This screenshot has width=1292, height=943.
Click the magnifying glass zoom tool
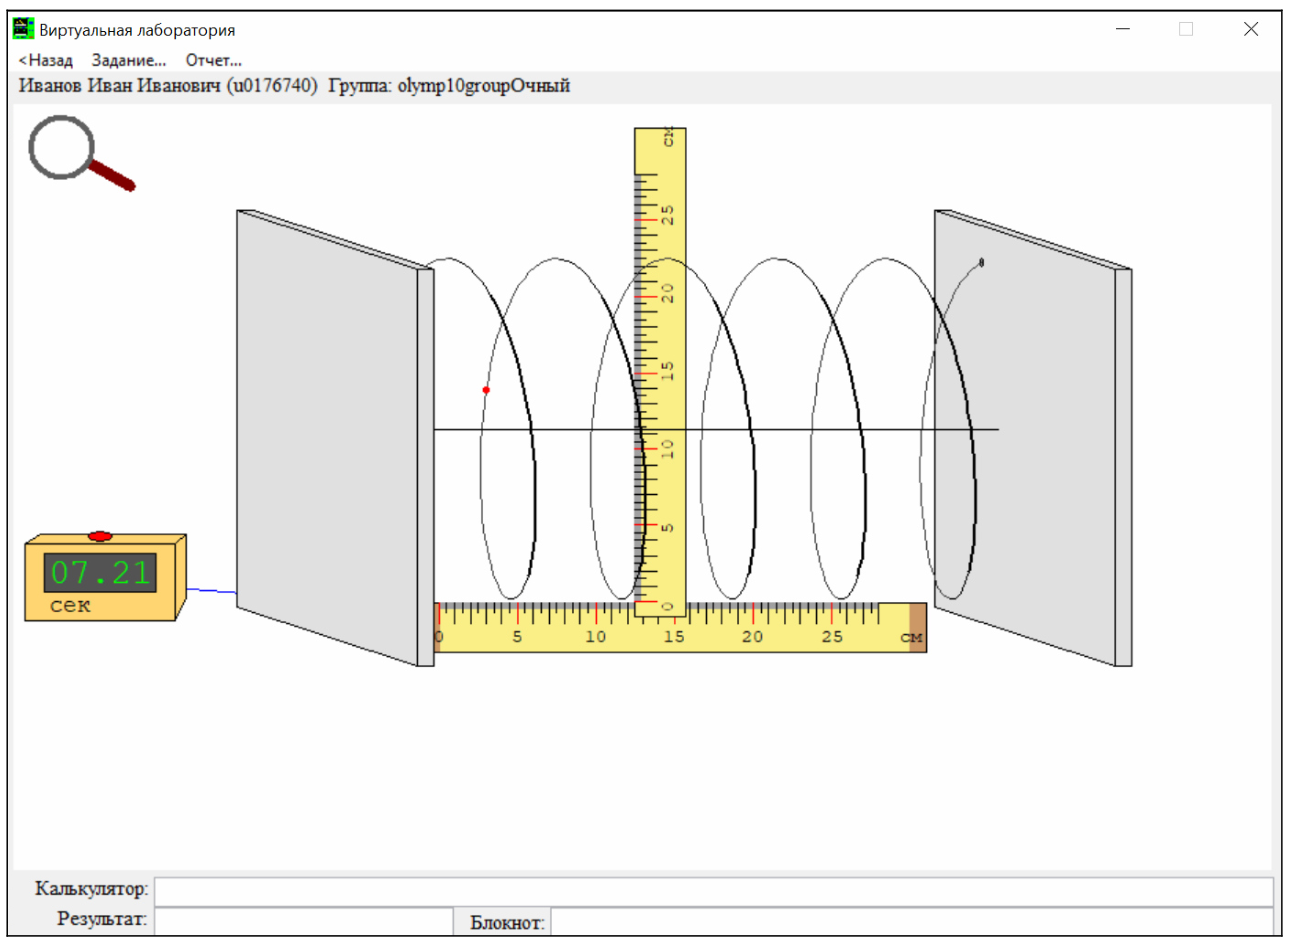80,153
